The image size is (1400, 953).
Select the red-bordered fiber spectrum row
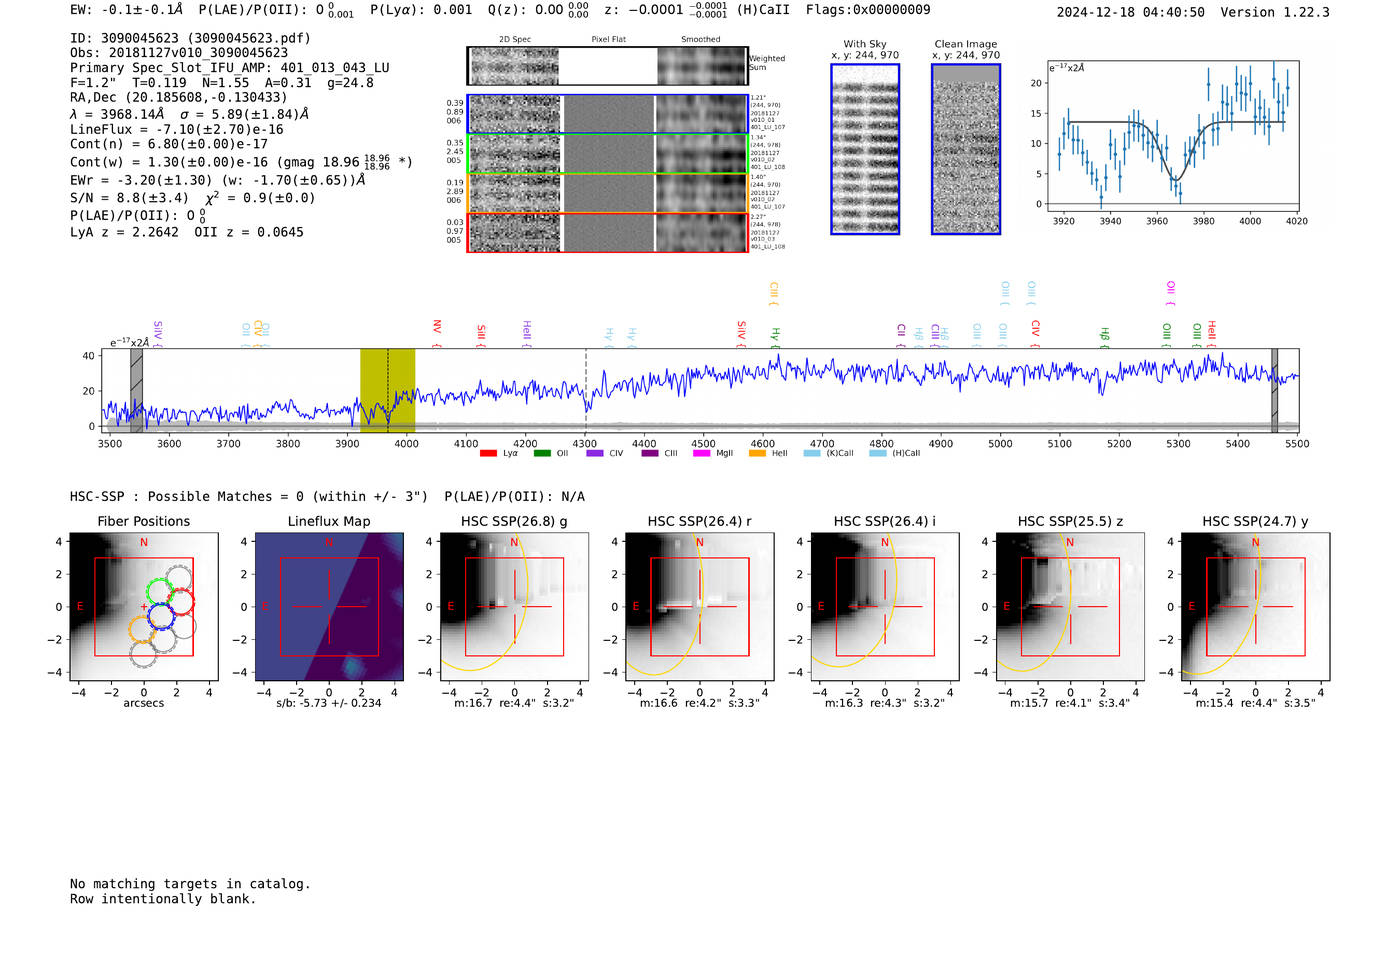[608, 233]
